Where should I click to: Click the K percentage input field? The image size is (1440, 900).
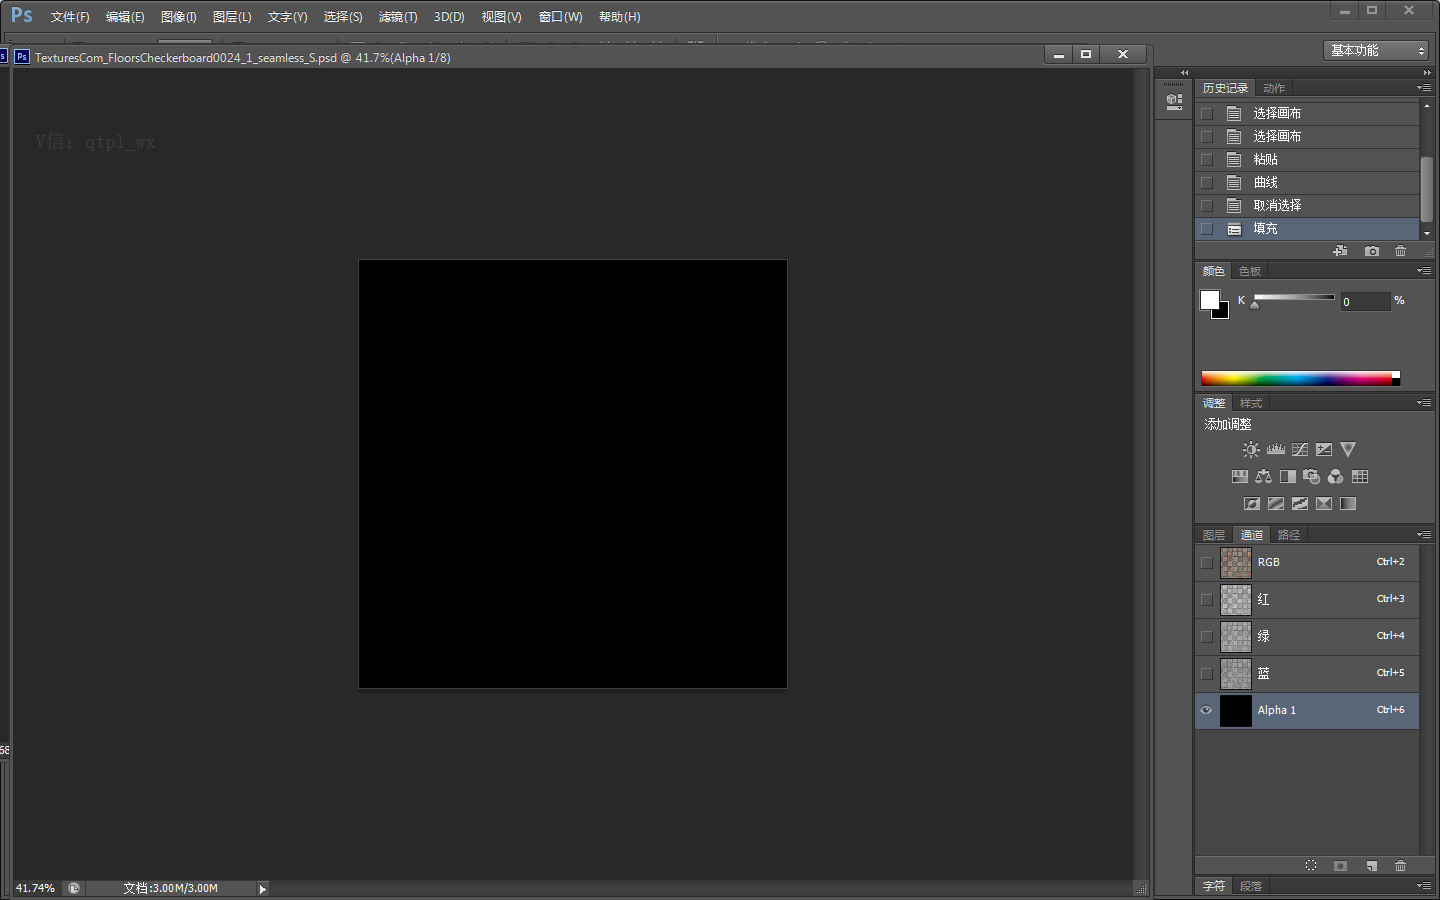point(1365,302)
